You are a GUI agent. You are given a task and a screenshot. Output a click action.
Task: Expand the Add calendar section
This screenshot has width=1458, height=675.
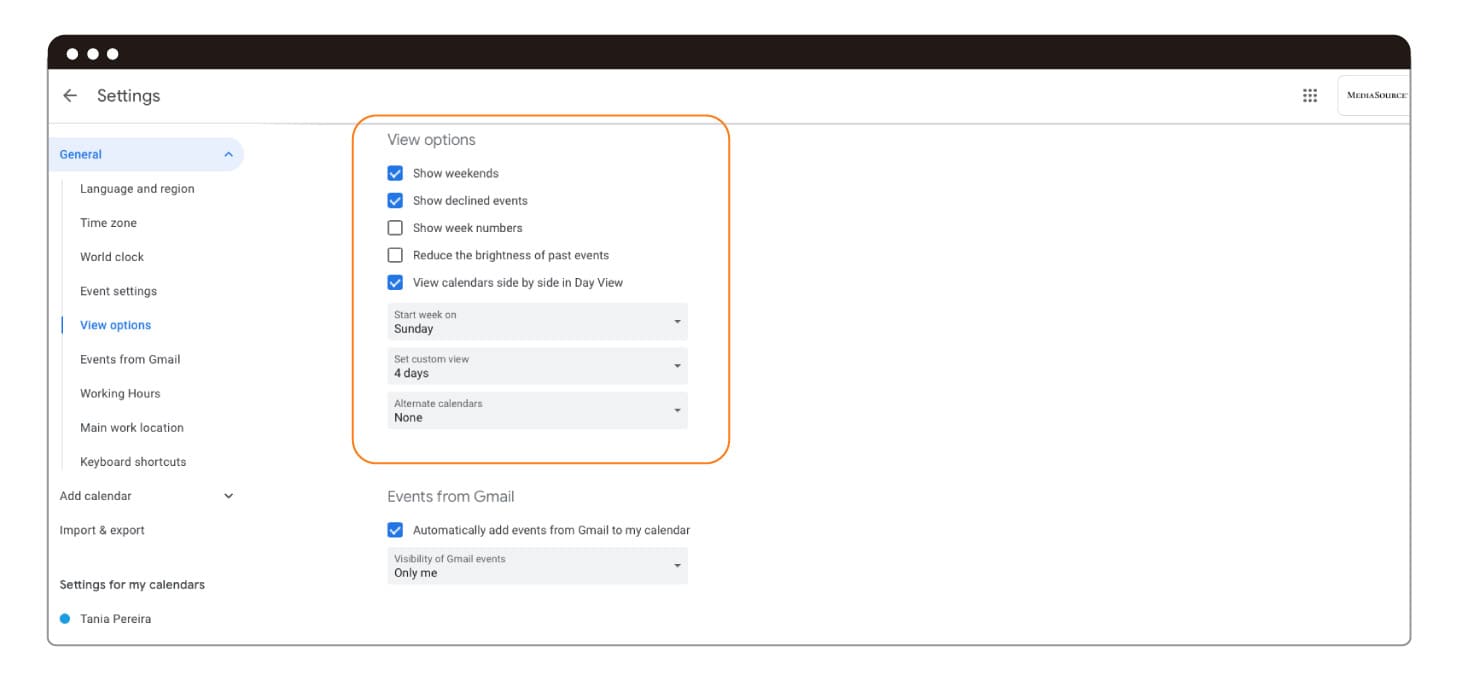[x=228, y=496]
